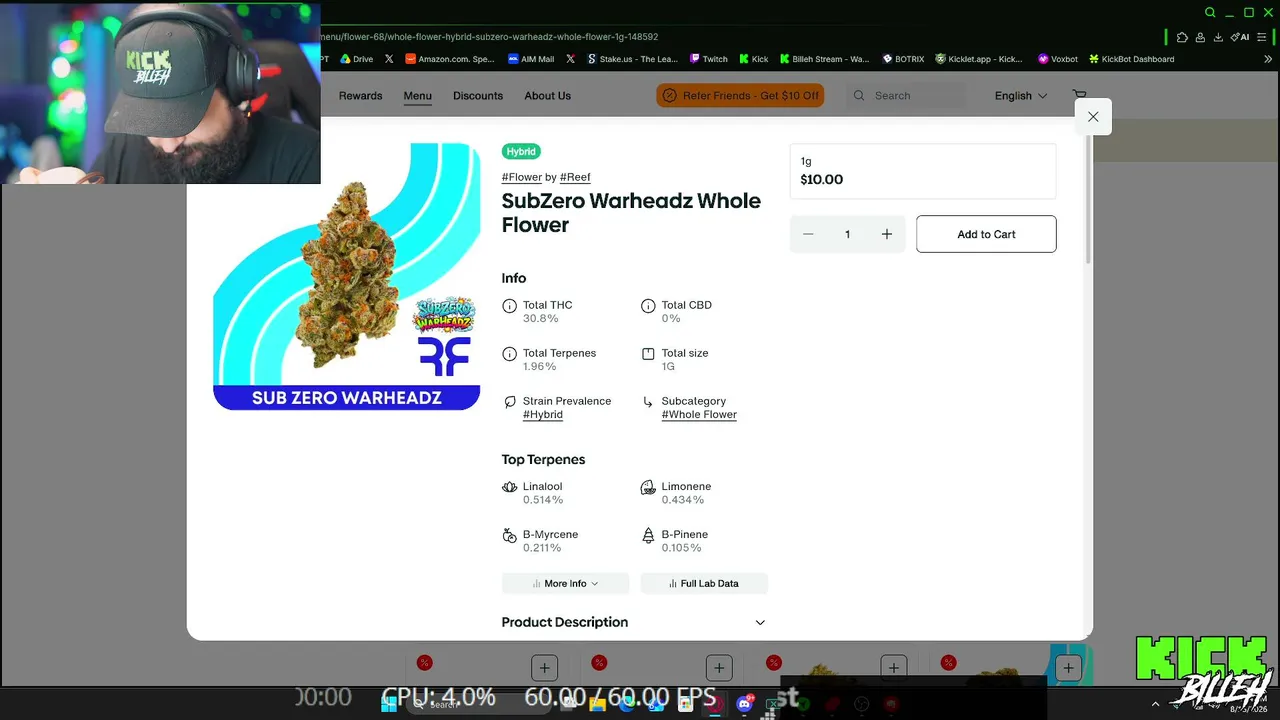This screenshot has height=720, width=1280.
Task: Open the Kick bookmark
Action: pyautogui.click(x=754, y=59)
